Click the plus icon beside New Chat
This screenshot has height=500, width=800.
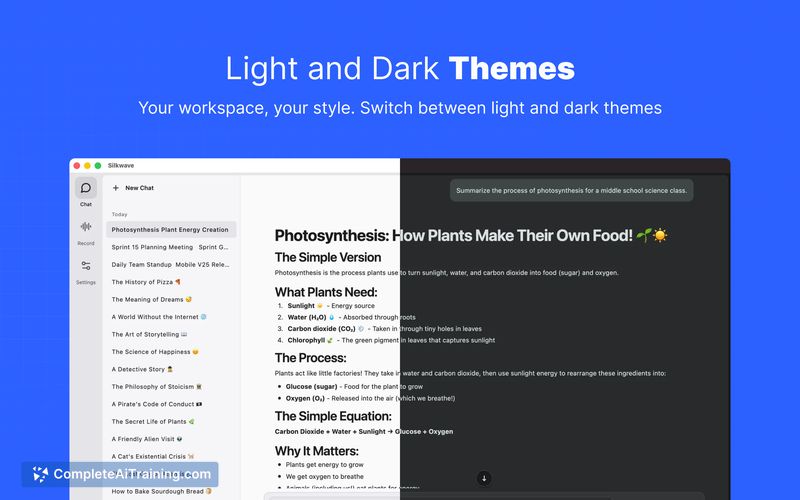click(115, 188)
